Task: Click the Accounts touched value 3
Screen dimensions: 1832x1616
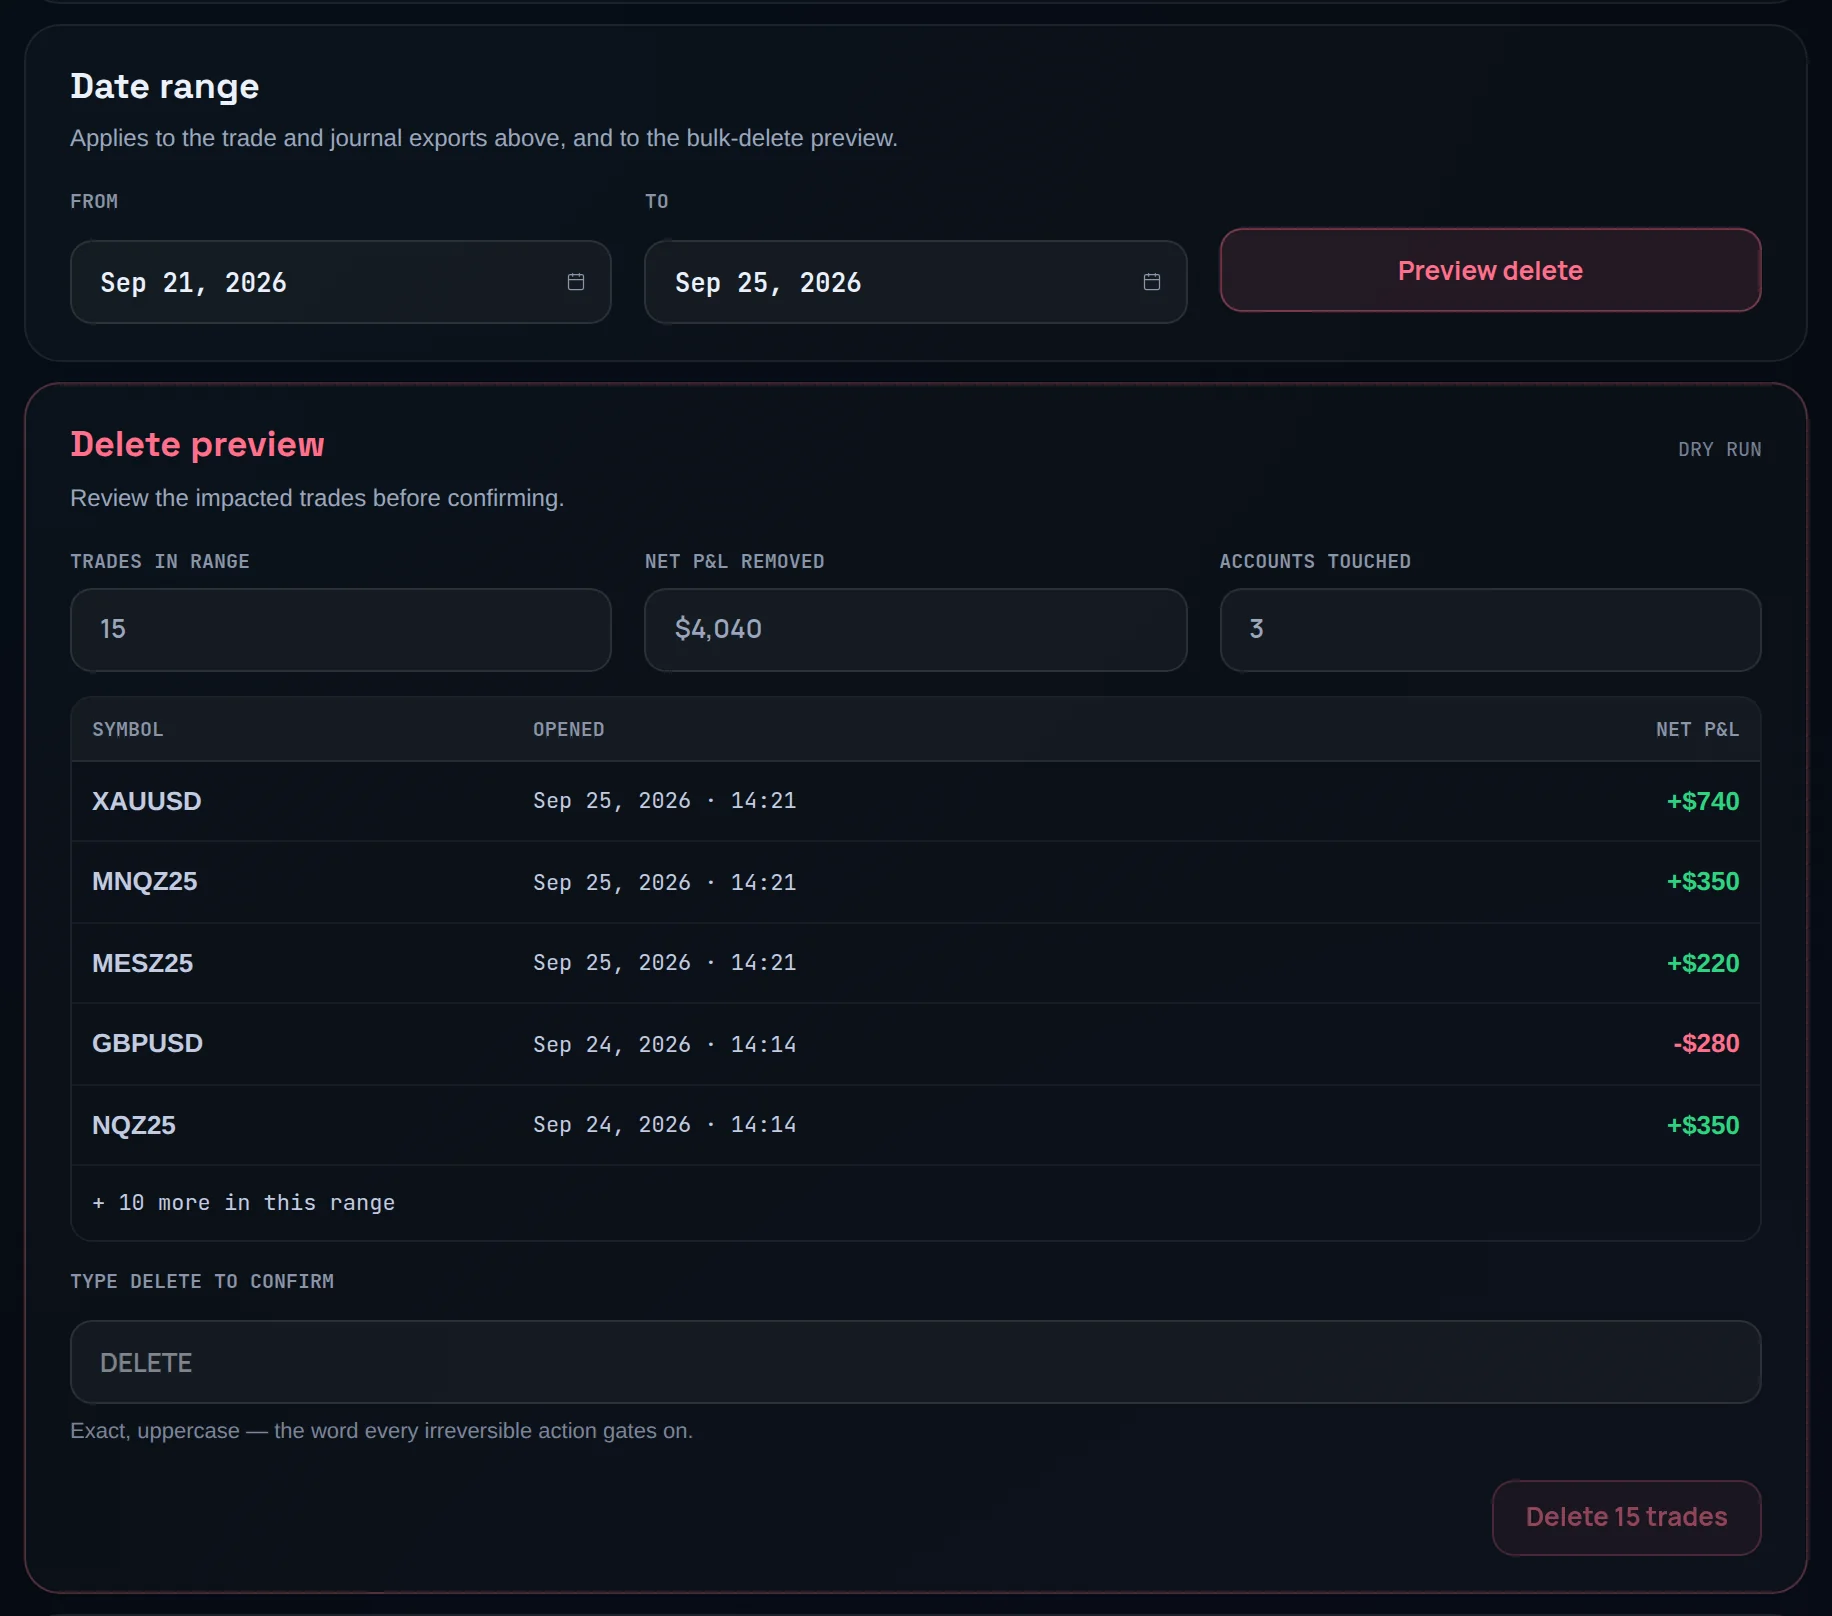Action: click(x=1490, y=629)
